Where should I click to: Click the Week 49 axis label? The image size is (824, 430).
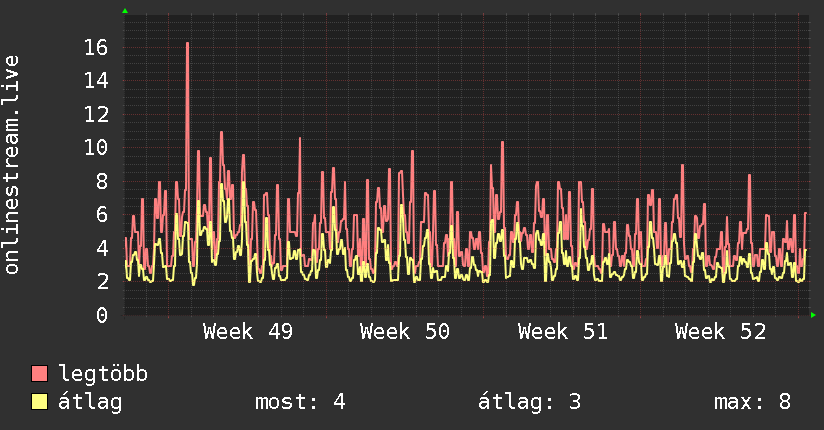pyautogui.click(x=248, y=332)
